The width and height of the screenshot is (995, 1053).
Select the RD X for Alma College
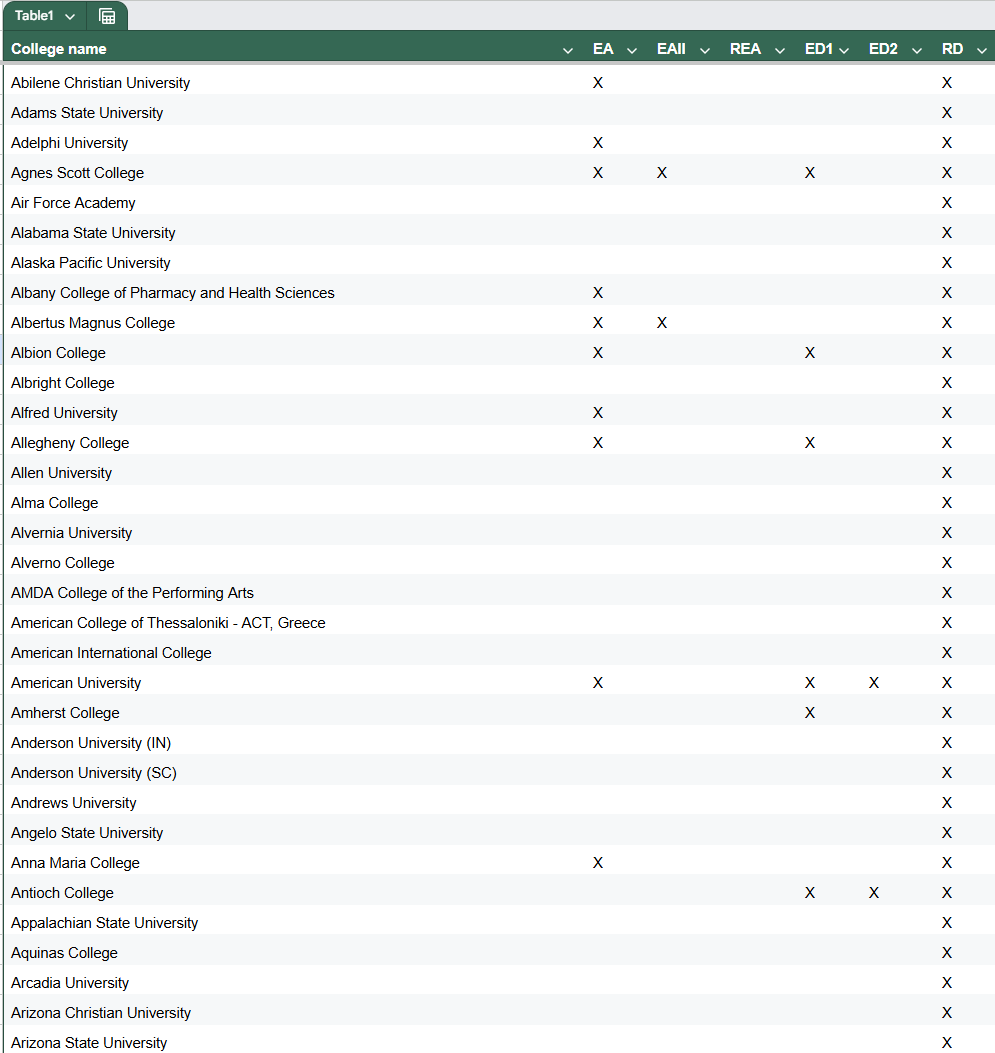click(947, 503)
